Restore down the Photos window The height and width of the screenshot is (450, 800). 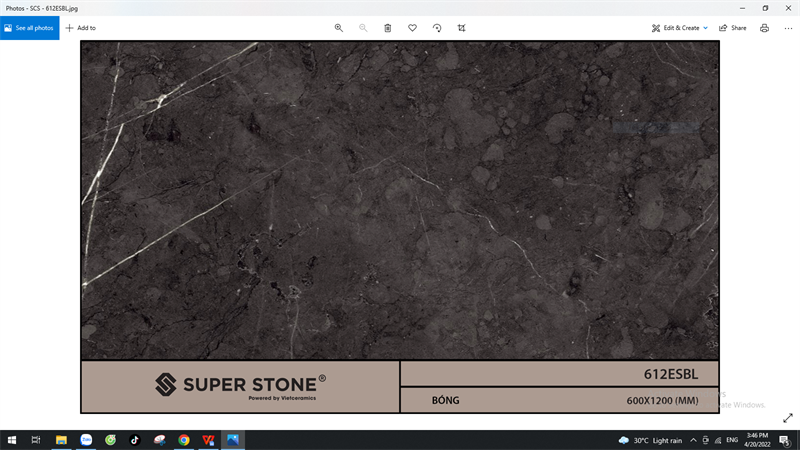click(x=765, y=8)
